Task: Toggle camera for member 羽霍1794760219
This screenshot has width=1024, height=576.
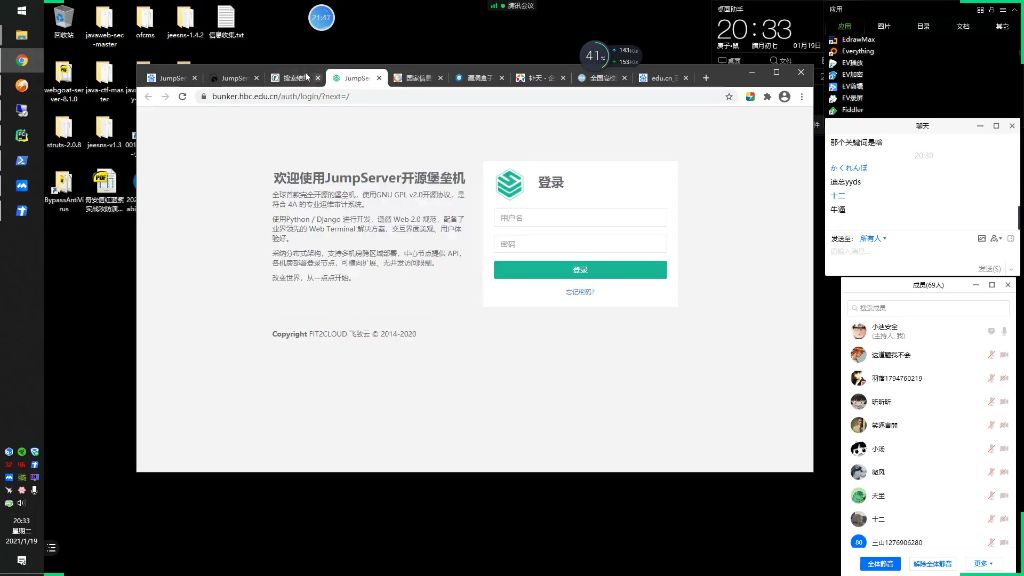Action: pyautogui.click(x=1004, y=378)
